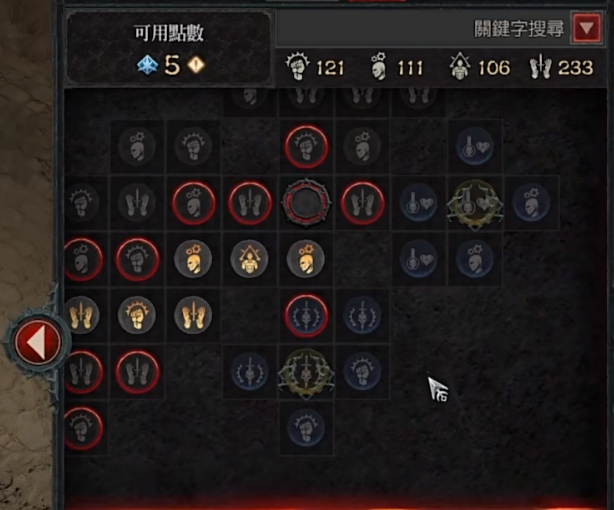
Task: Select blue fist node beneath the ornate skull node
Action: 305,428
